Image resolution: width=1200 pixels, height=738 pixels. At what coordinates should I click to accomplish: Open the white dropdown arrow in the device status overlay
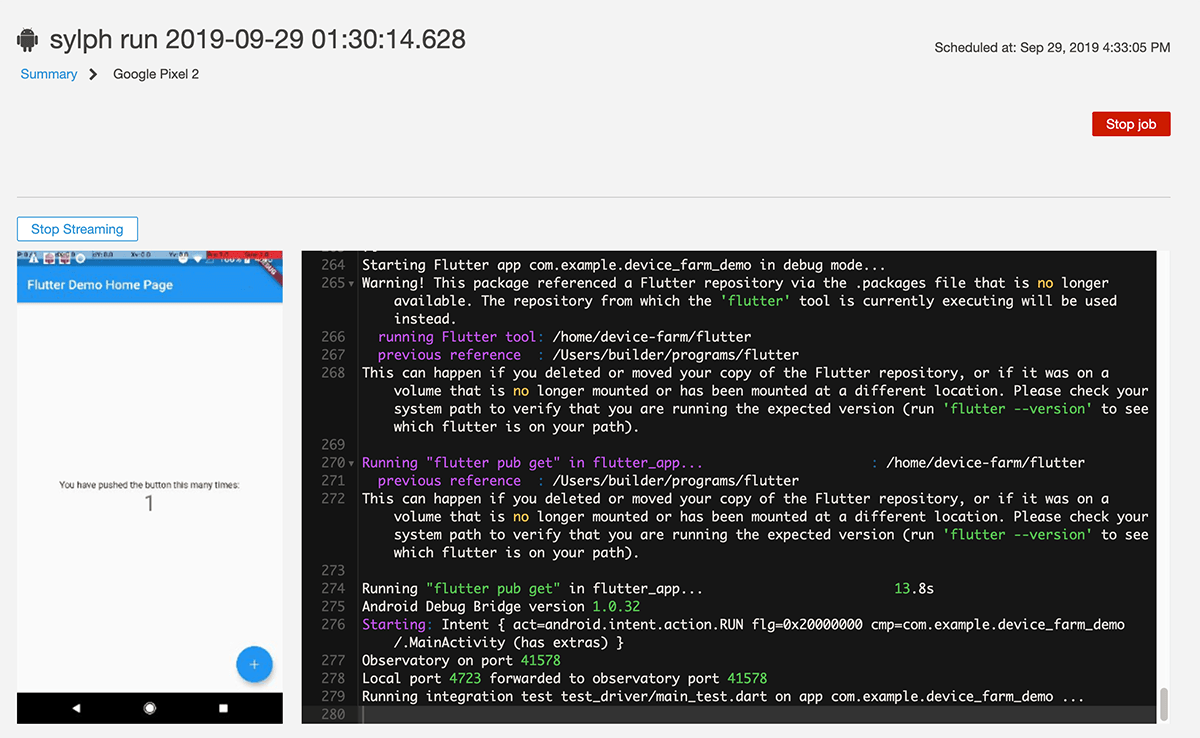click(197, 258)
